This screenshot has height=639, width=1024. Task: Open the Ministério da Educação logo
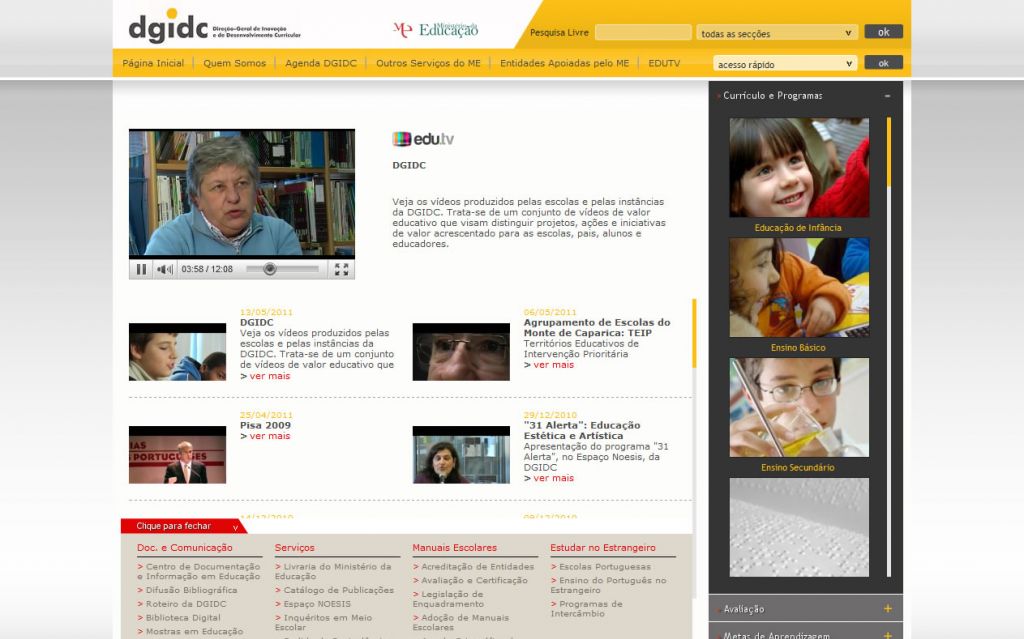coord(436,30)
